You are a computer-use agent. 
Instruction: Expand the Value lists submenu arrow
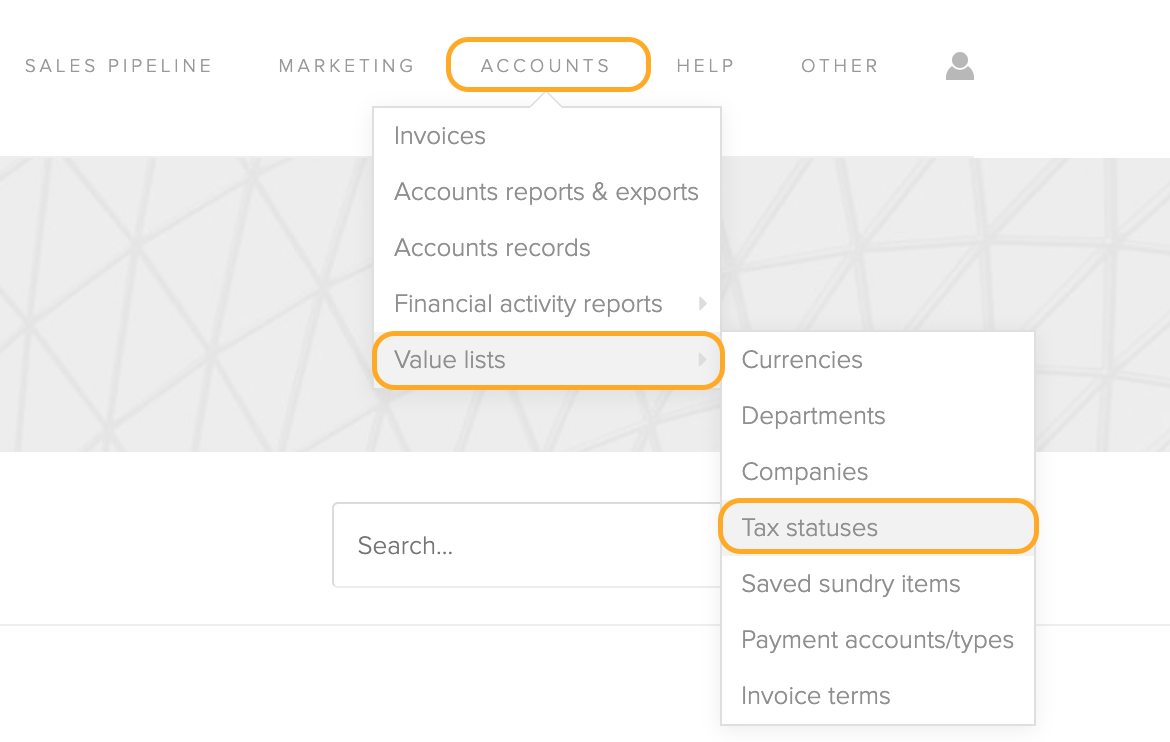coord(702,360)
